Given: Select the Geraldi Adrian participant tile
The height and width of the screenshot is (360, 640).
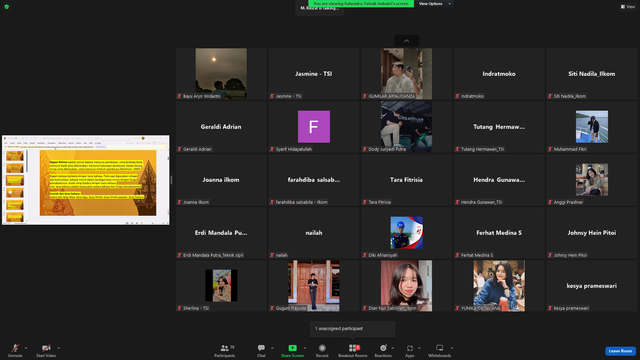Looking at the screenshot, I should click(x=221, y=127).
